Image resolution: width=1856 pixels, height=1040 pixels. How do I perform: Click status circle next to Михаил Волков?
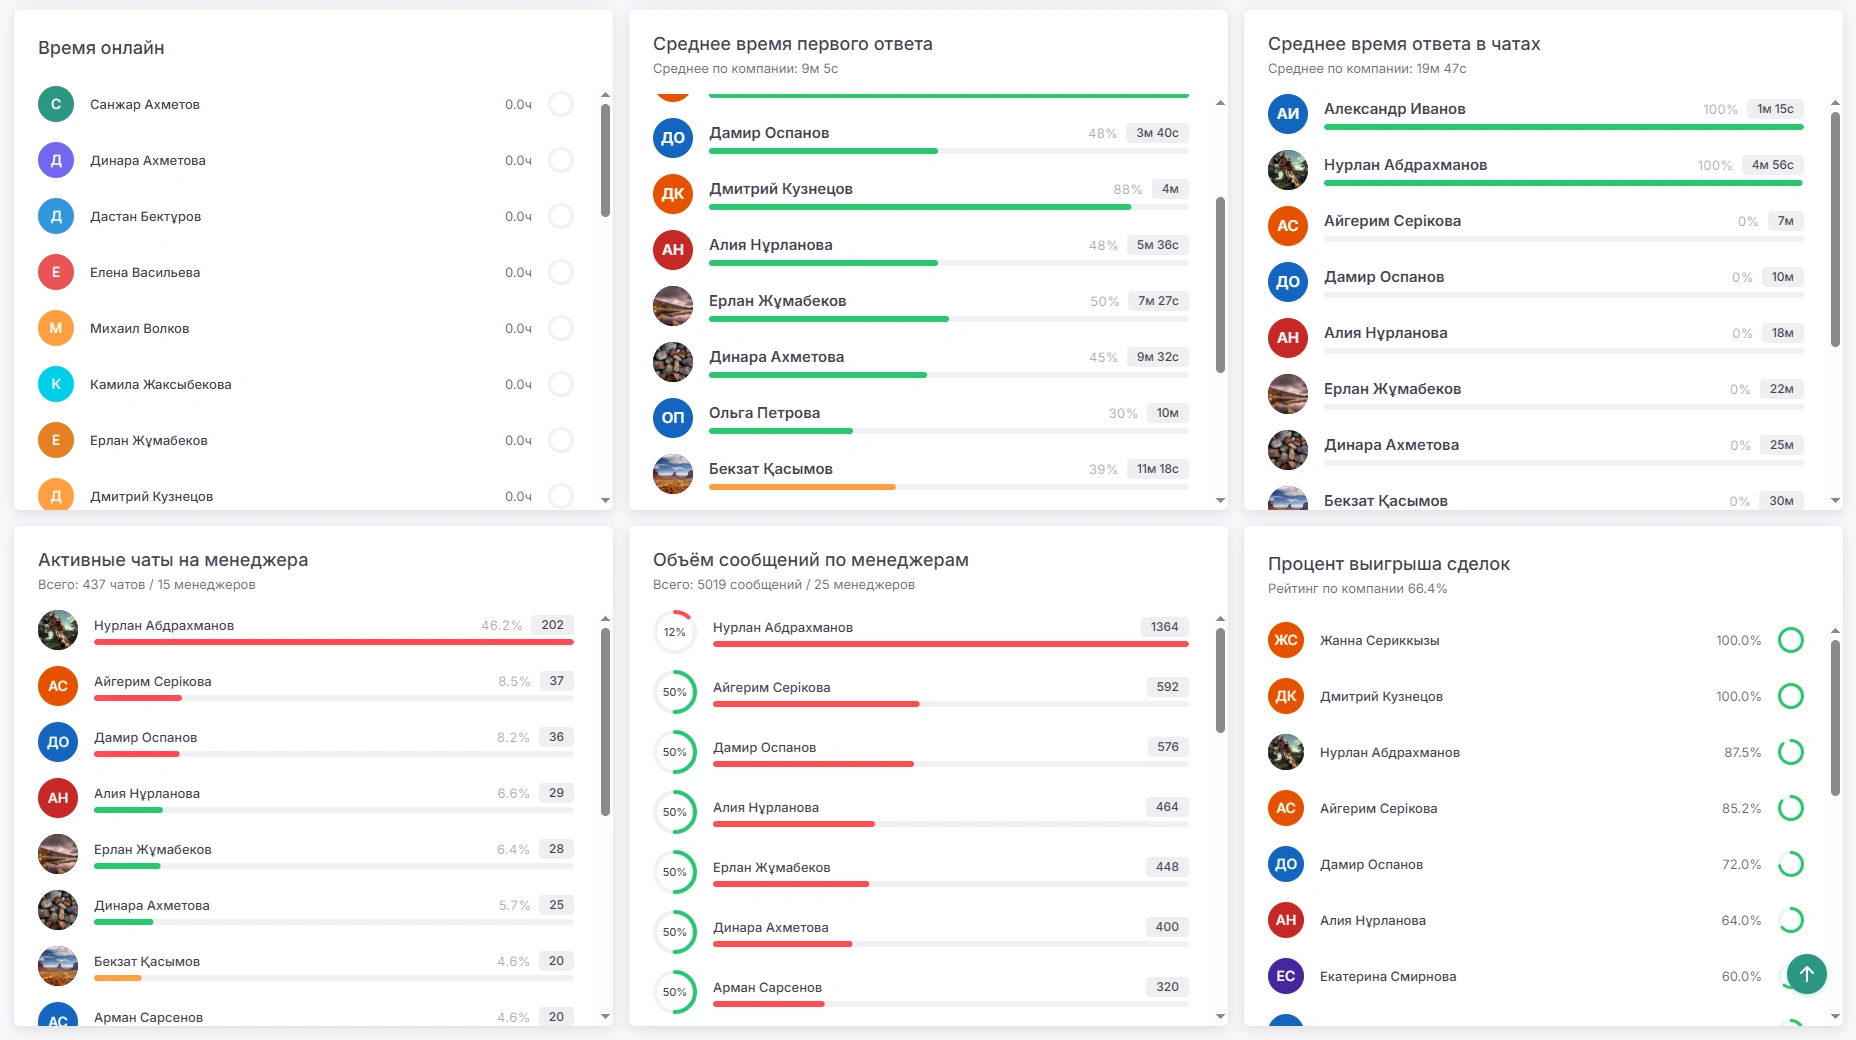coord(561,328)
